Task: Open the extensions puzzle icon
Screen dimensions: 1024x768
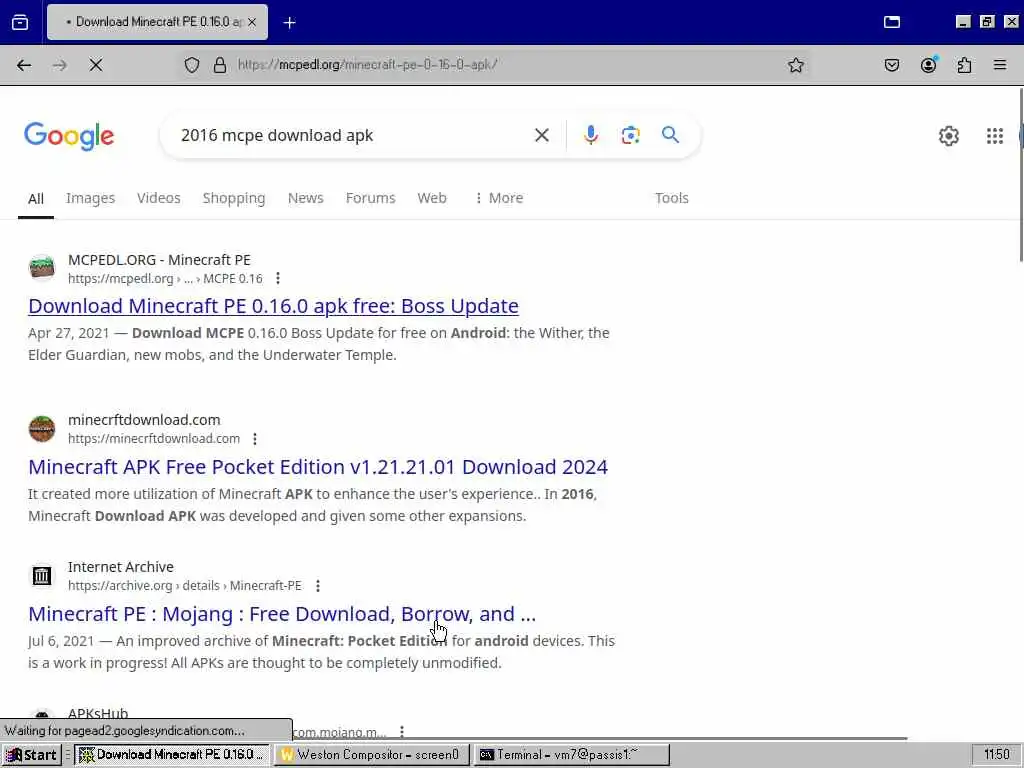Action: 965,65
